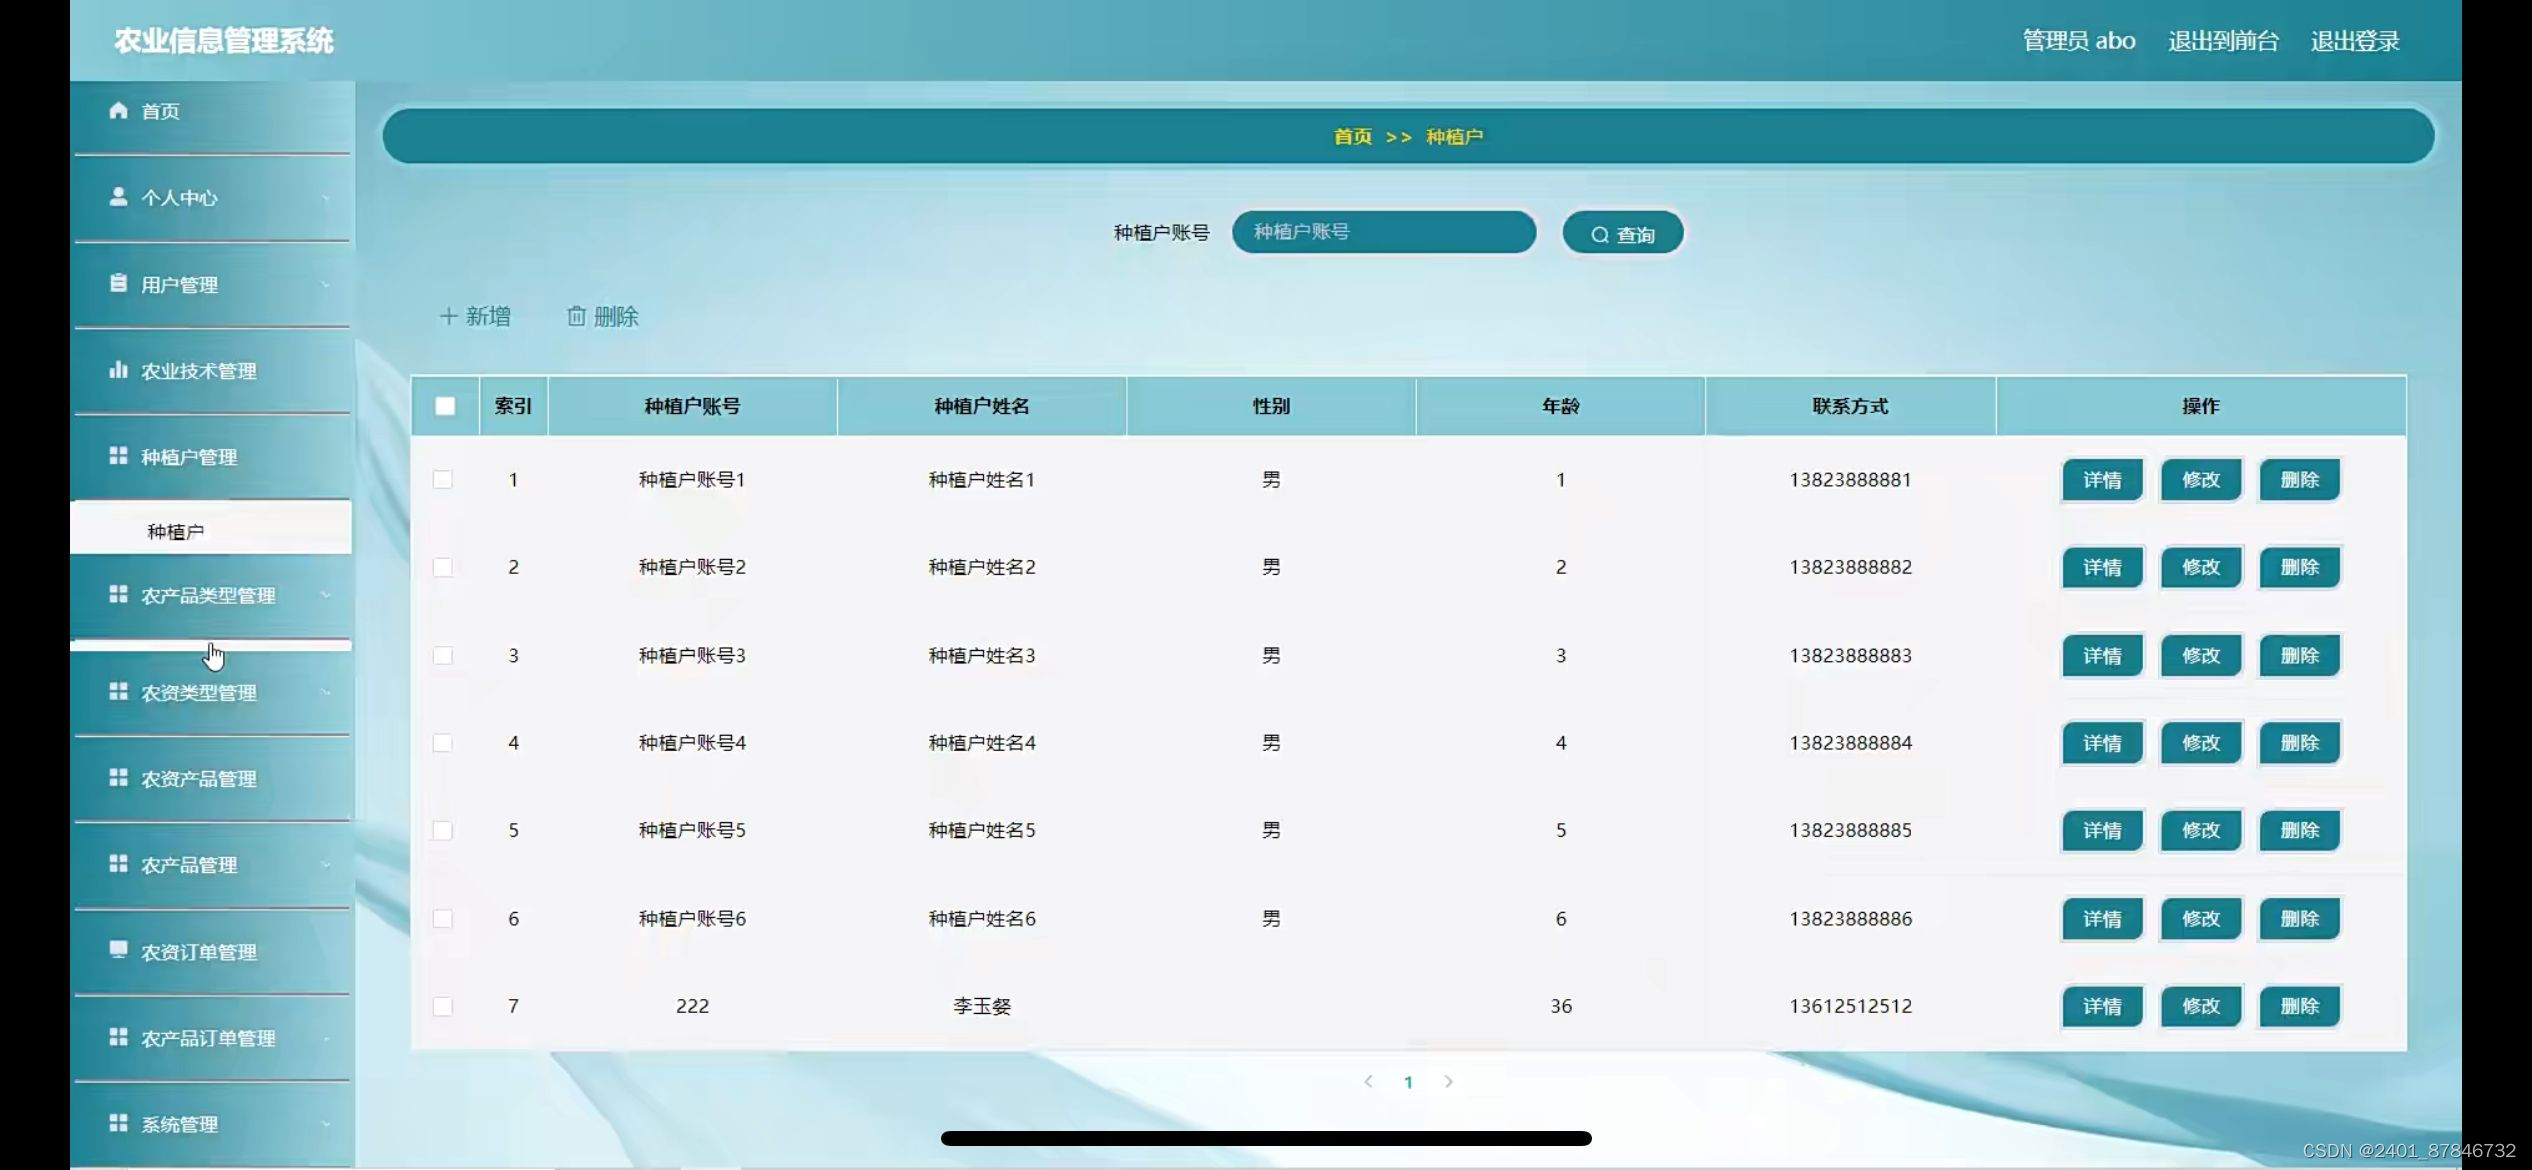The image size is (2532, 1170).
Task: Click the grid icon beside 农产品订单管理
Action: [118, 1036]
